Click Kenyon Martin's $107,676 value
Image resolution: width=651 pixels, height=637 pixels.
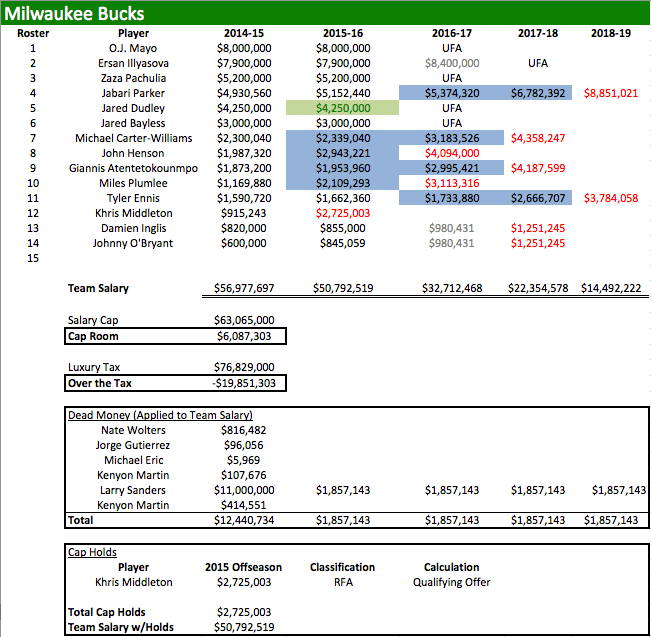pos(243,475)
